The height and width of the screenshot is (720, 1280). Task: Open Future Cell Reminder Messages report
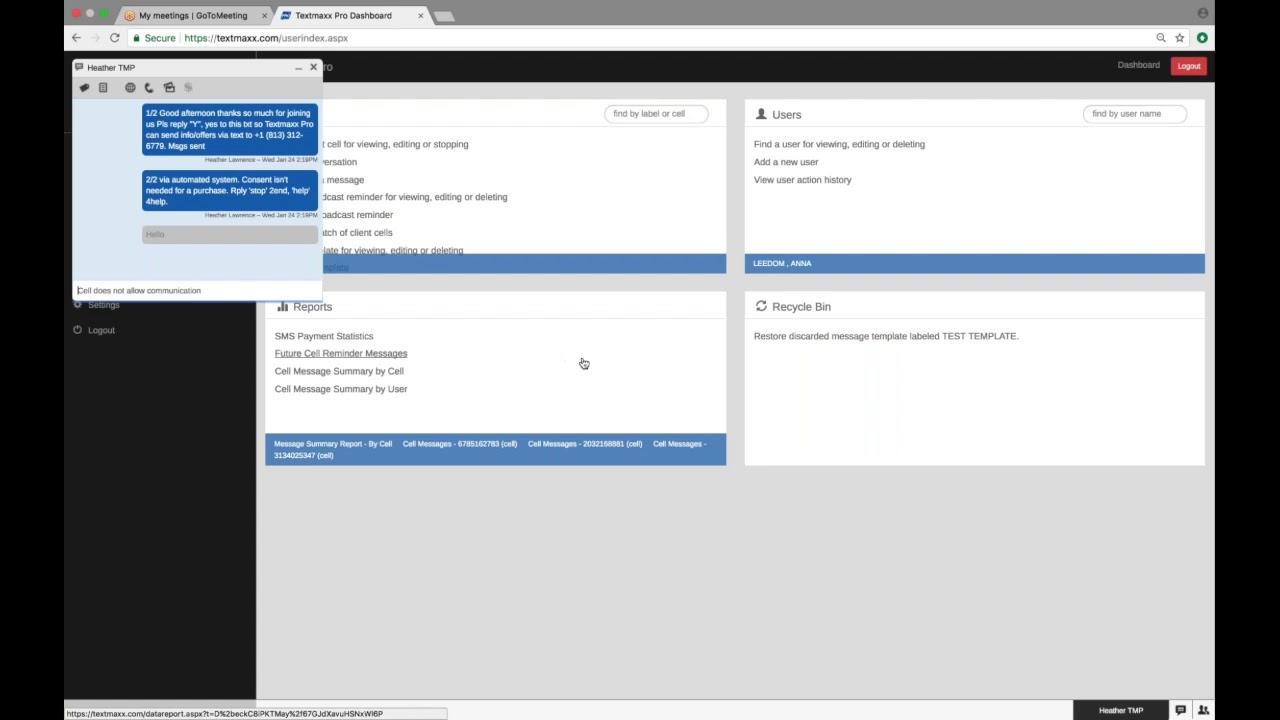pyautogui.click(x=341, y=354)
